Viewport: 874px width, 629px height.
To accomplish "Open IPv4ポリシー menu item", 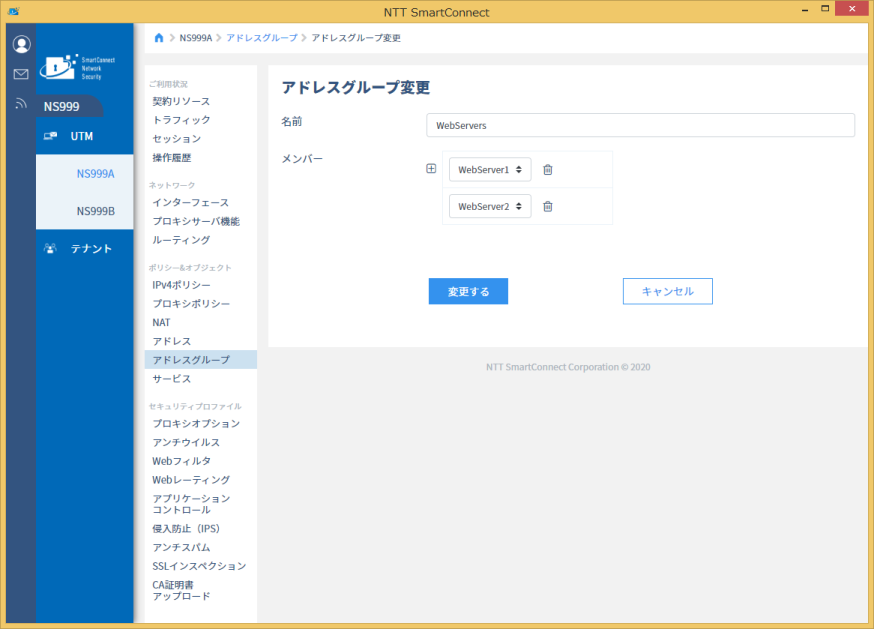I will pos(181,285).
